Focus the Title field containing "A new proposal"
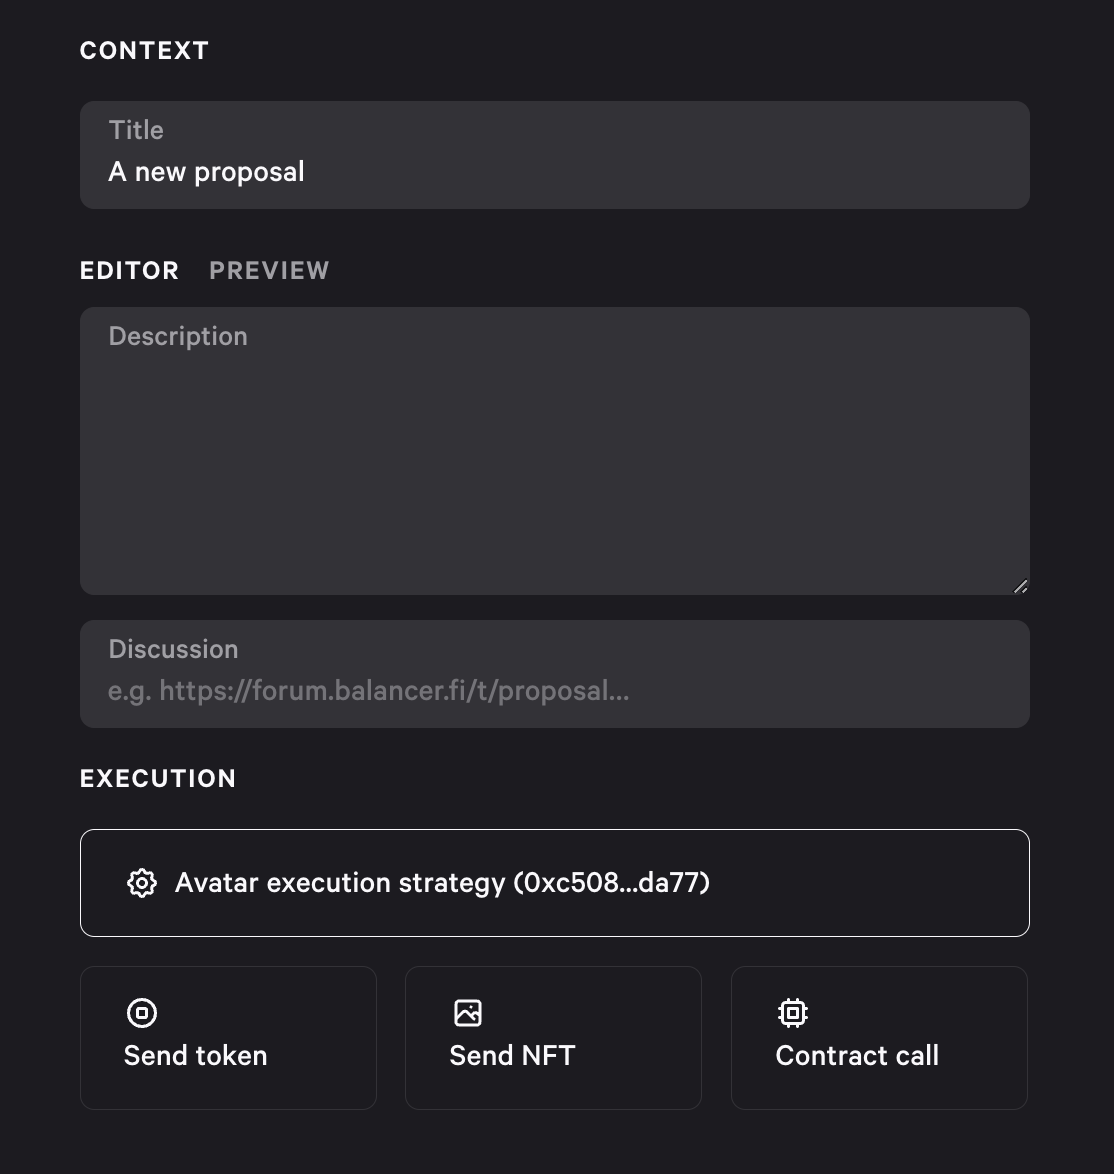 pyautogui.click(x=555, y=155)
